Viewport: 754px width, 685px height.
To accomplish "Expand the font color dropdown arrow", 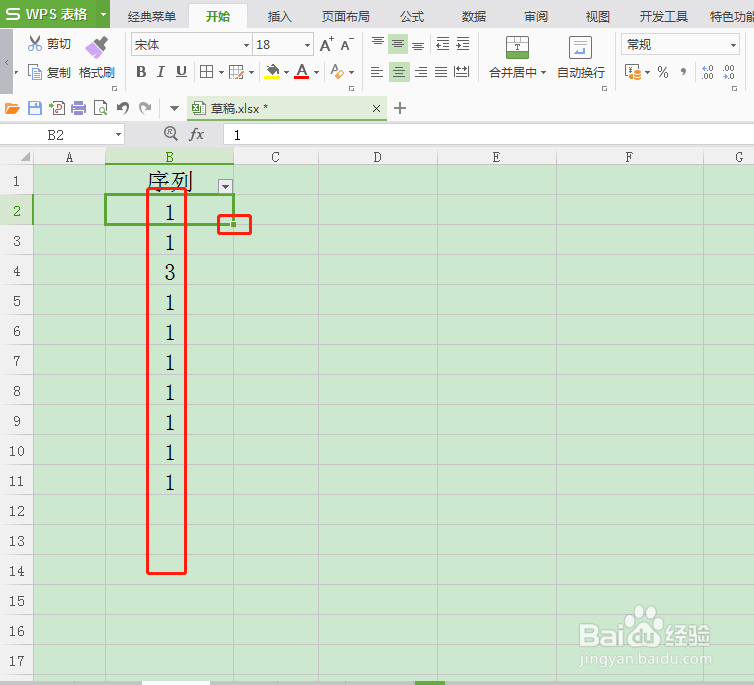I will (316, 73).
